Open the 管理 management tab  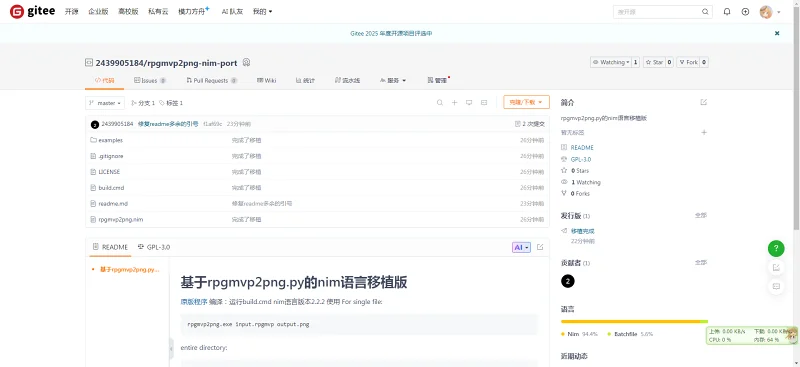[x=437, y=81]
